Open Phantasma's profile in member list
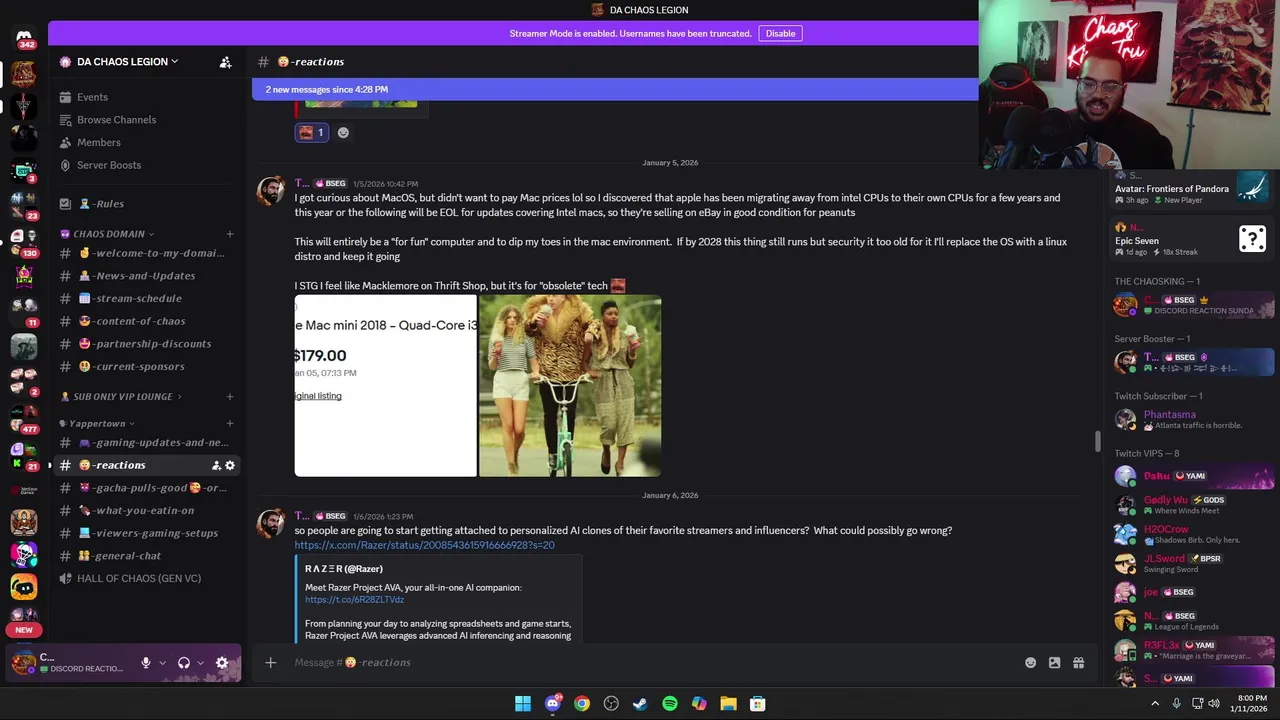This screenshot has height=720, width=1280. click(x=1194, y=419)
